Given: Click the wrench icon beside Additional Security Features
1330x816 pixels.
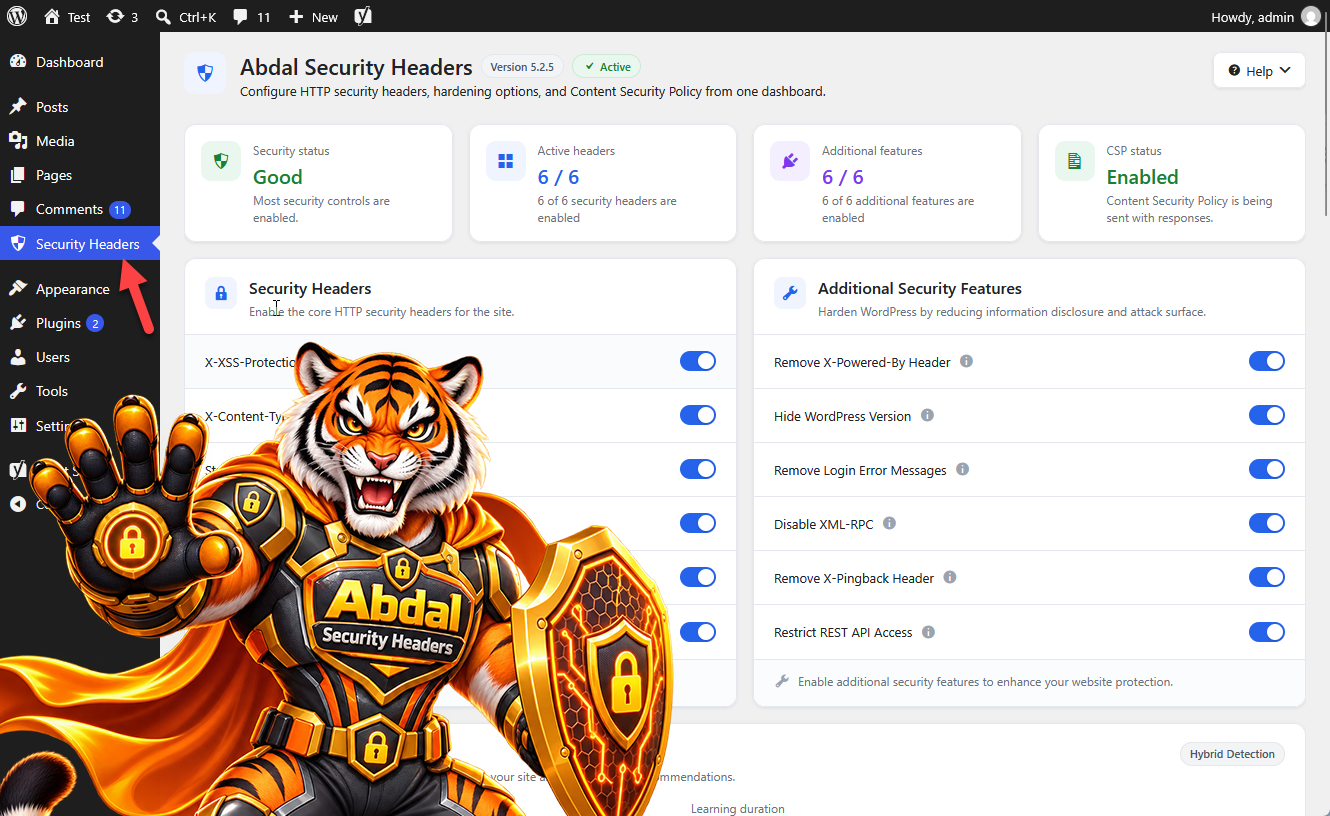Looking at the screenshot, I should pos(790,293).
